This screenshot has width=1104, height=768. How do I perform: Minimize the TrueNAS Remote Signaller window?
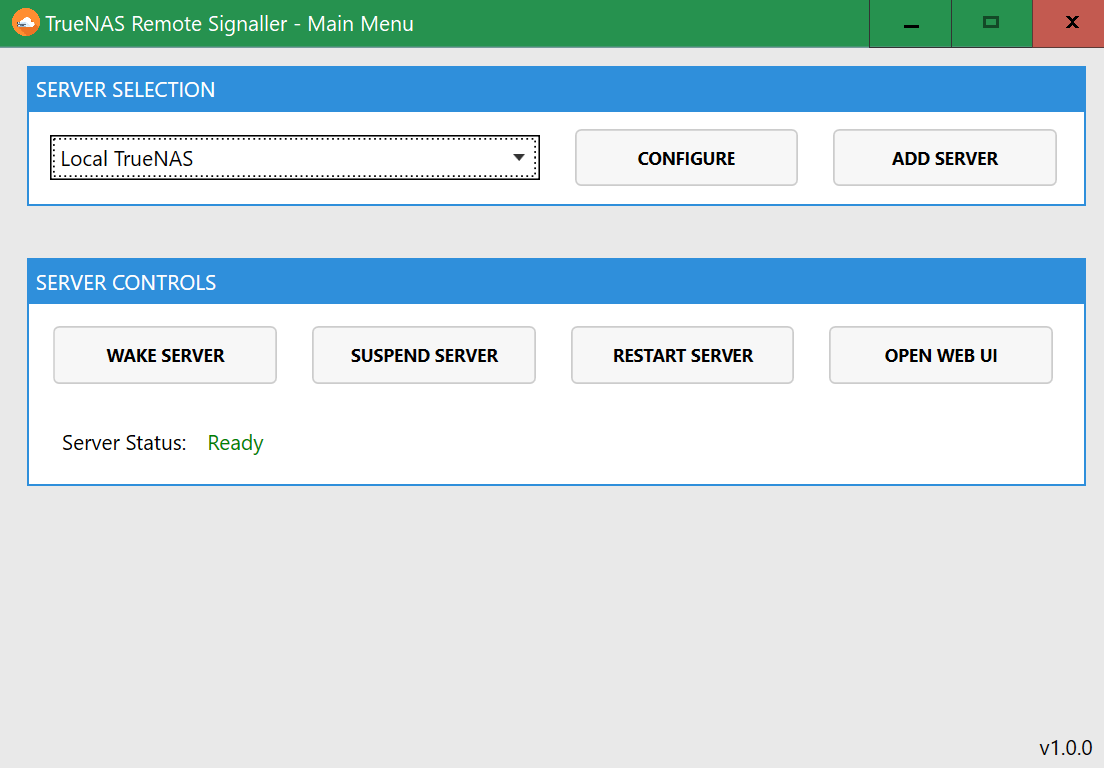tap(910, 24)
